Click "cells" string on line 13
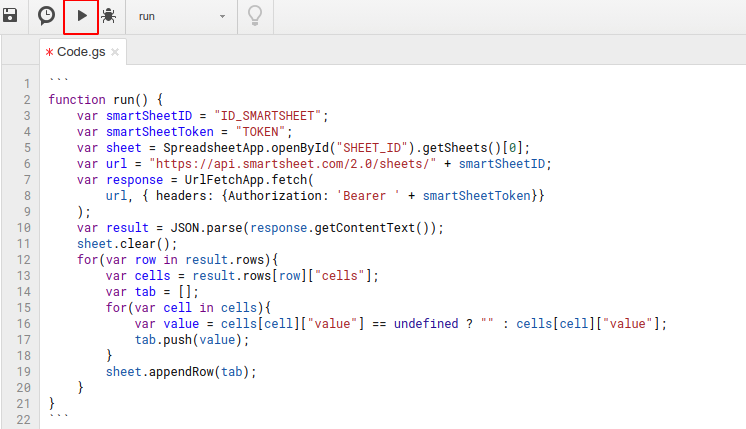The width and height of the screenshot is (746, 429). 339,276
